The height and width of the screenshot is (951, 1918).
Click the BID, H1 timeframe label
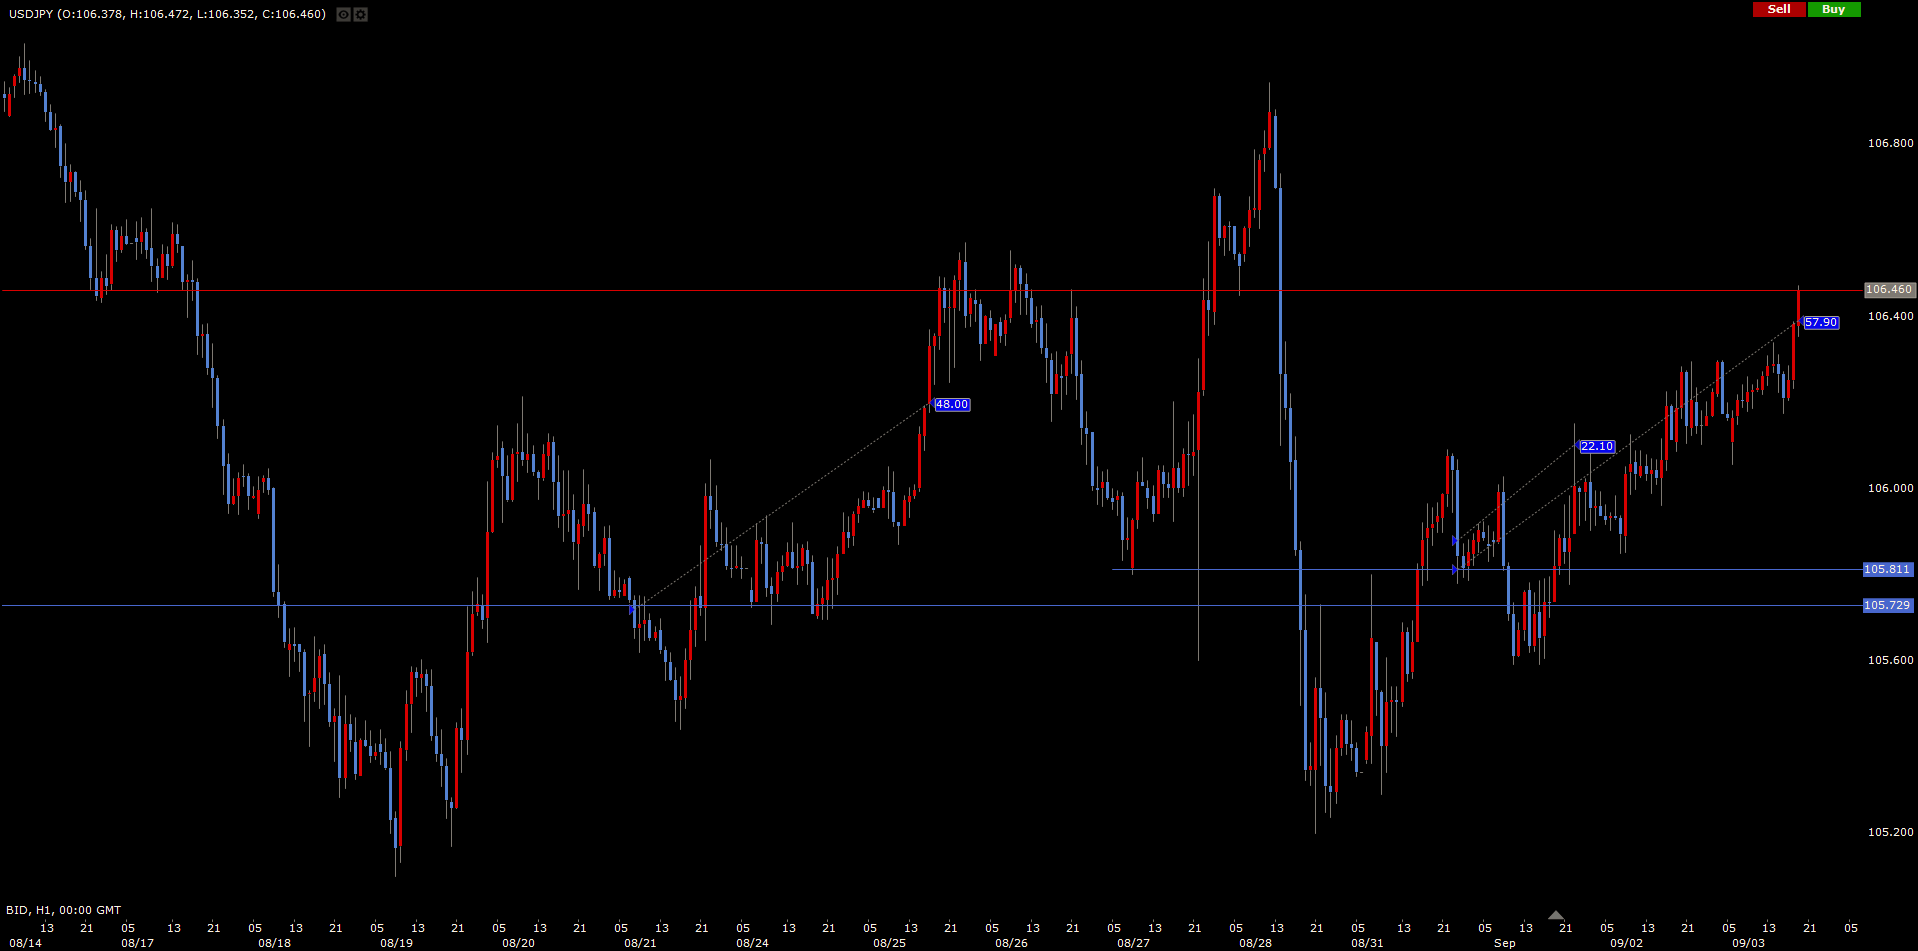[x=63, y=911]
